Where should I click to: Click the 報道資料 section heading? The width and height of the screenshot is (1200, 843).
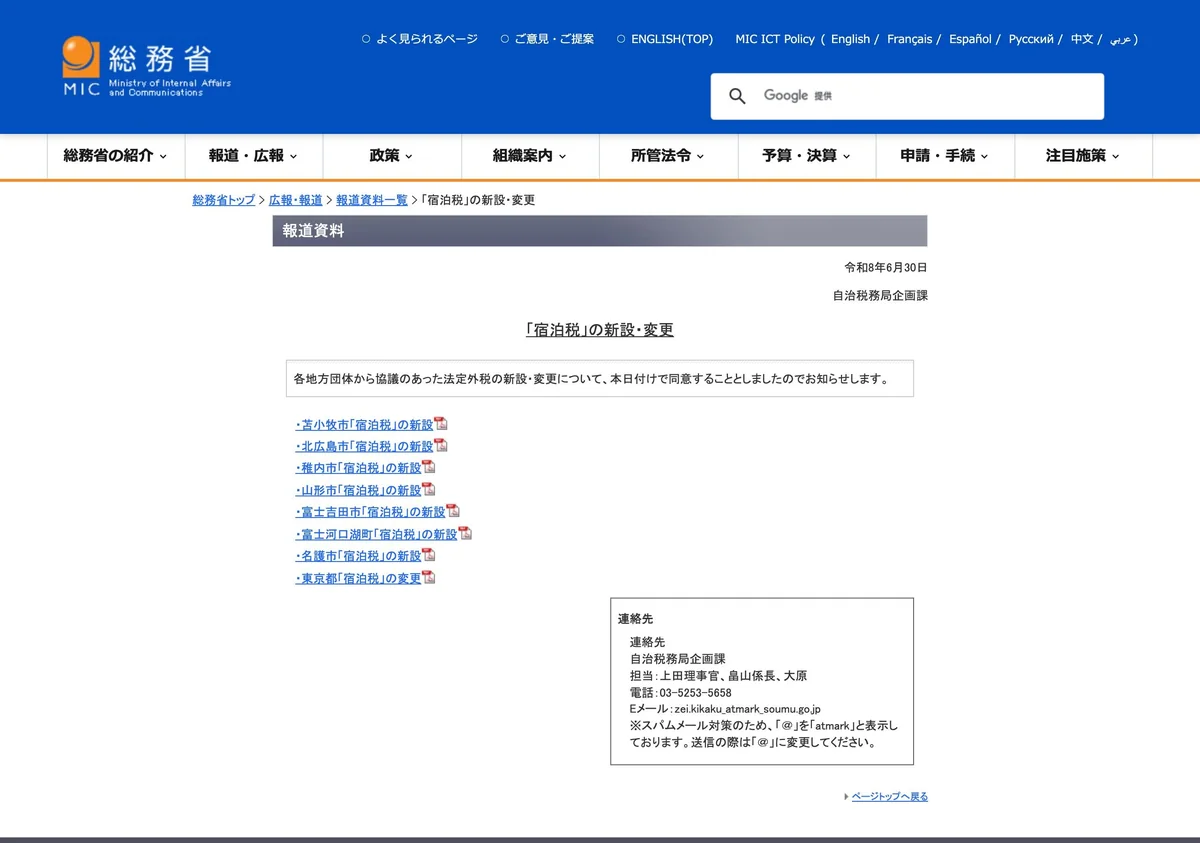pos(600,230)
